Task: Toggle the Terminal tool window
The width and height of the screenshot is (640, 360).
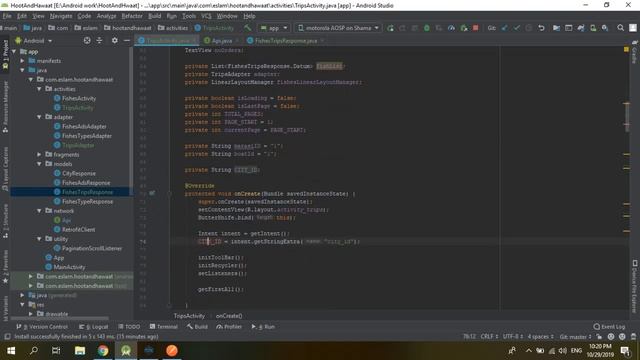Action: [163, 327]
